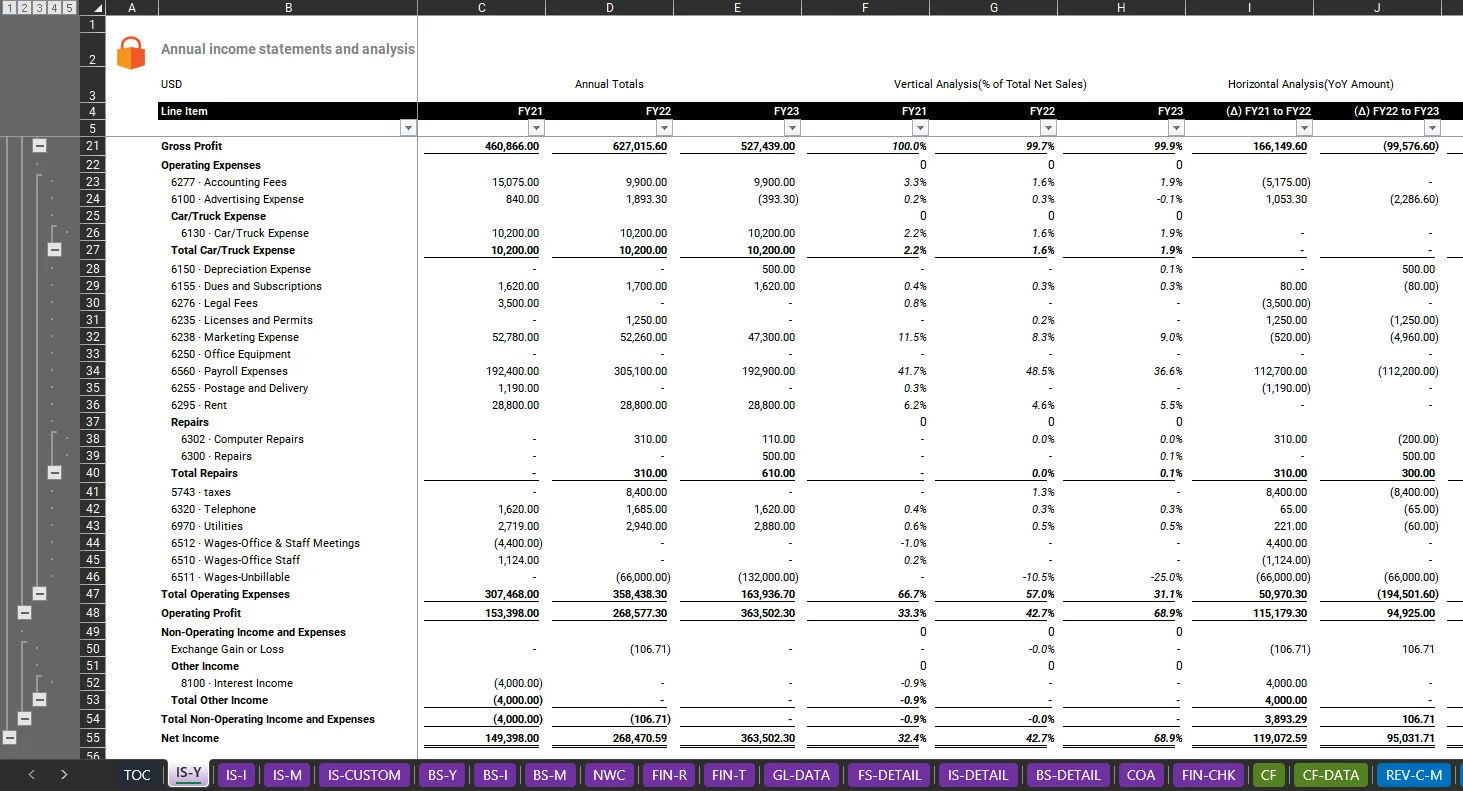Click '6511 · Wages-Unbillable' row label
This screenshot has width=1463, height=791.
click(x=231, y=577)
